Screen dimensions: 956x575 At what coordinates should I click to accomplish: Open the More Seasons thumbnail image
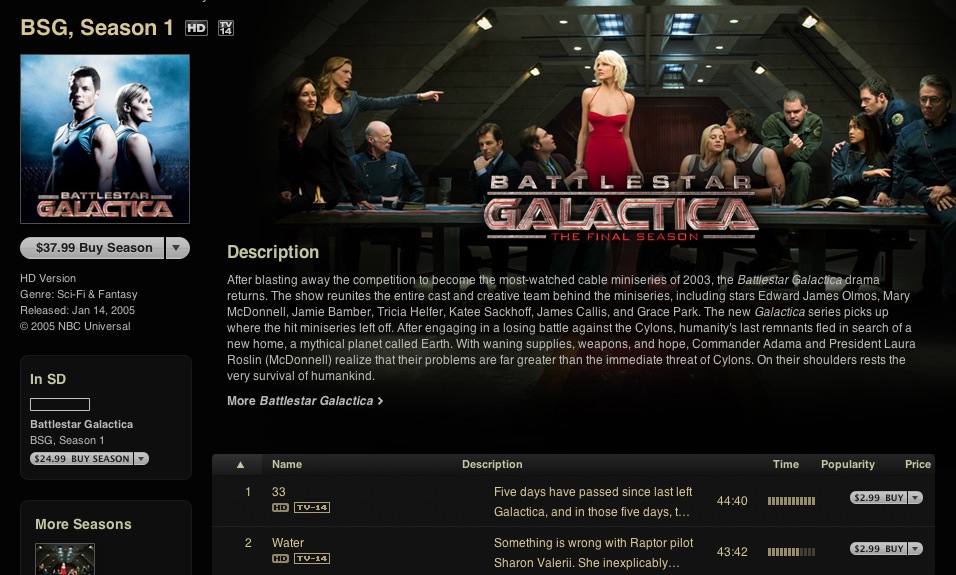click(x=65, y=559)
